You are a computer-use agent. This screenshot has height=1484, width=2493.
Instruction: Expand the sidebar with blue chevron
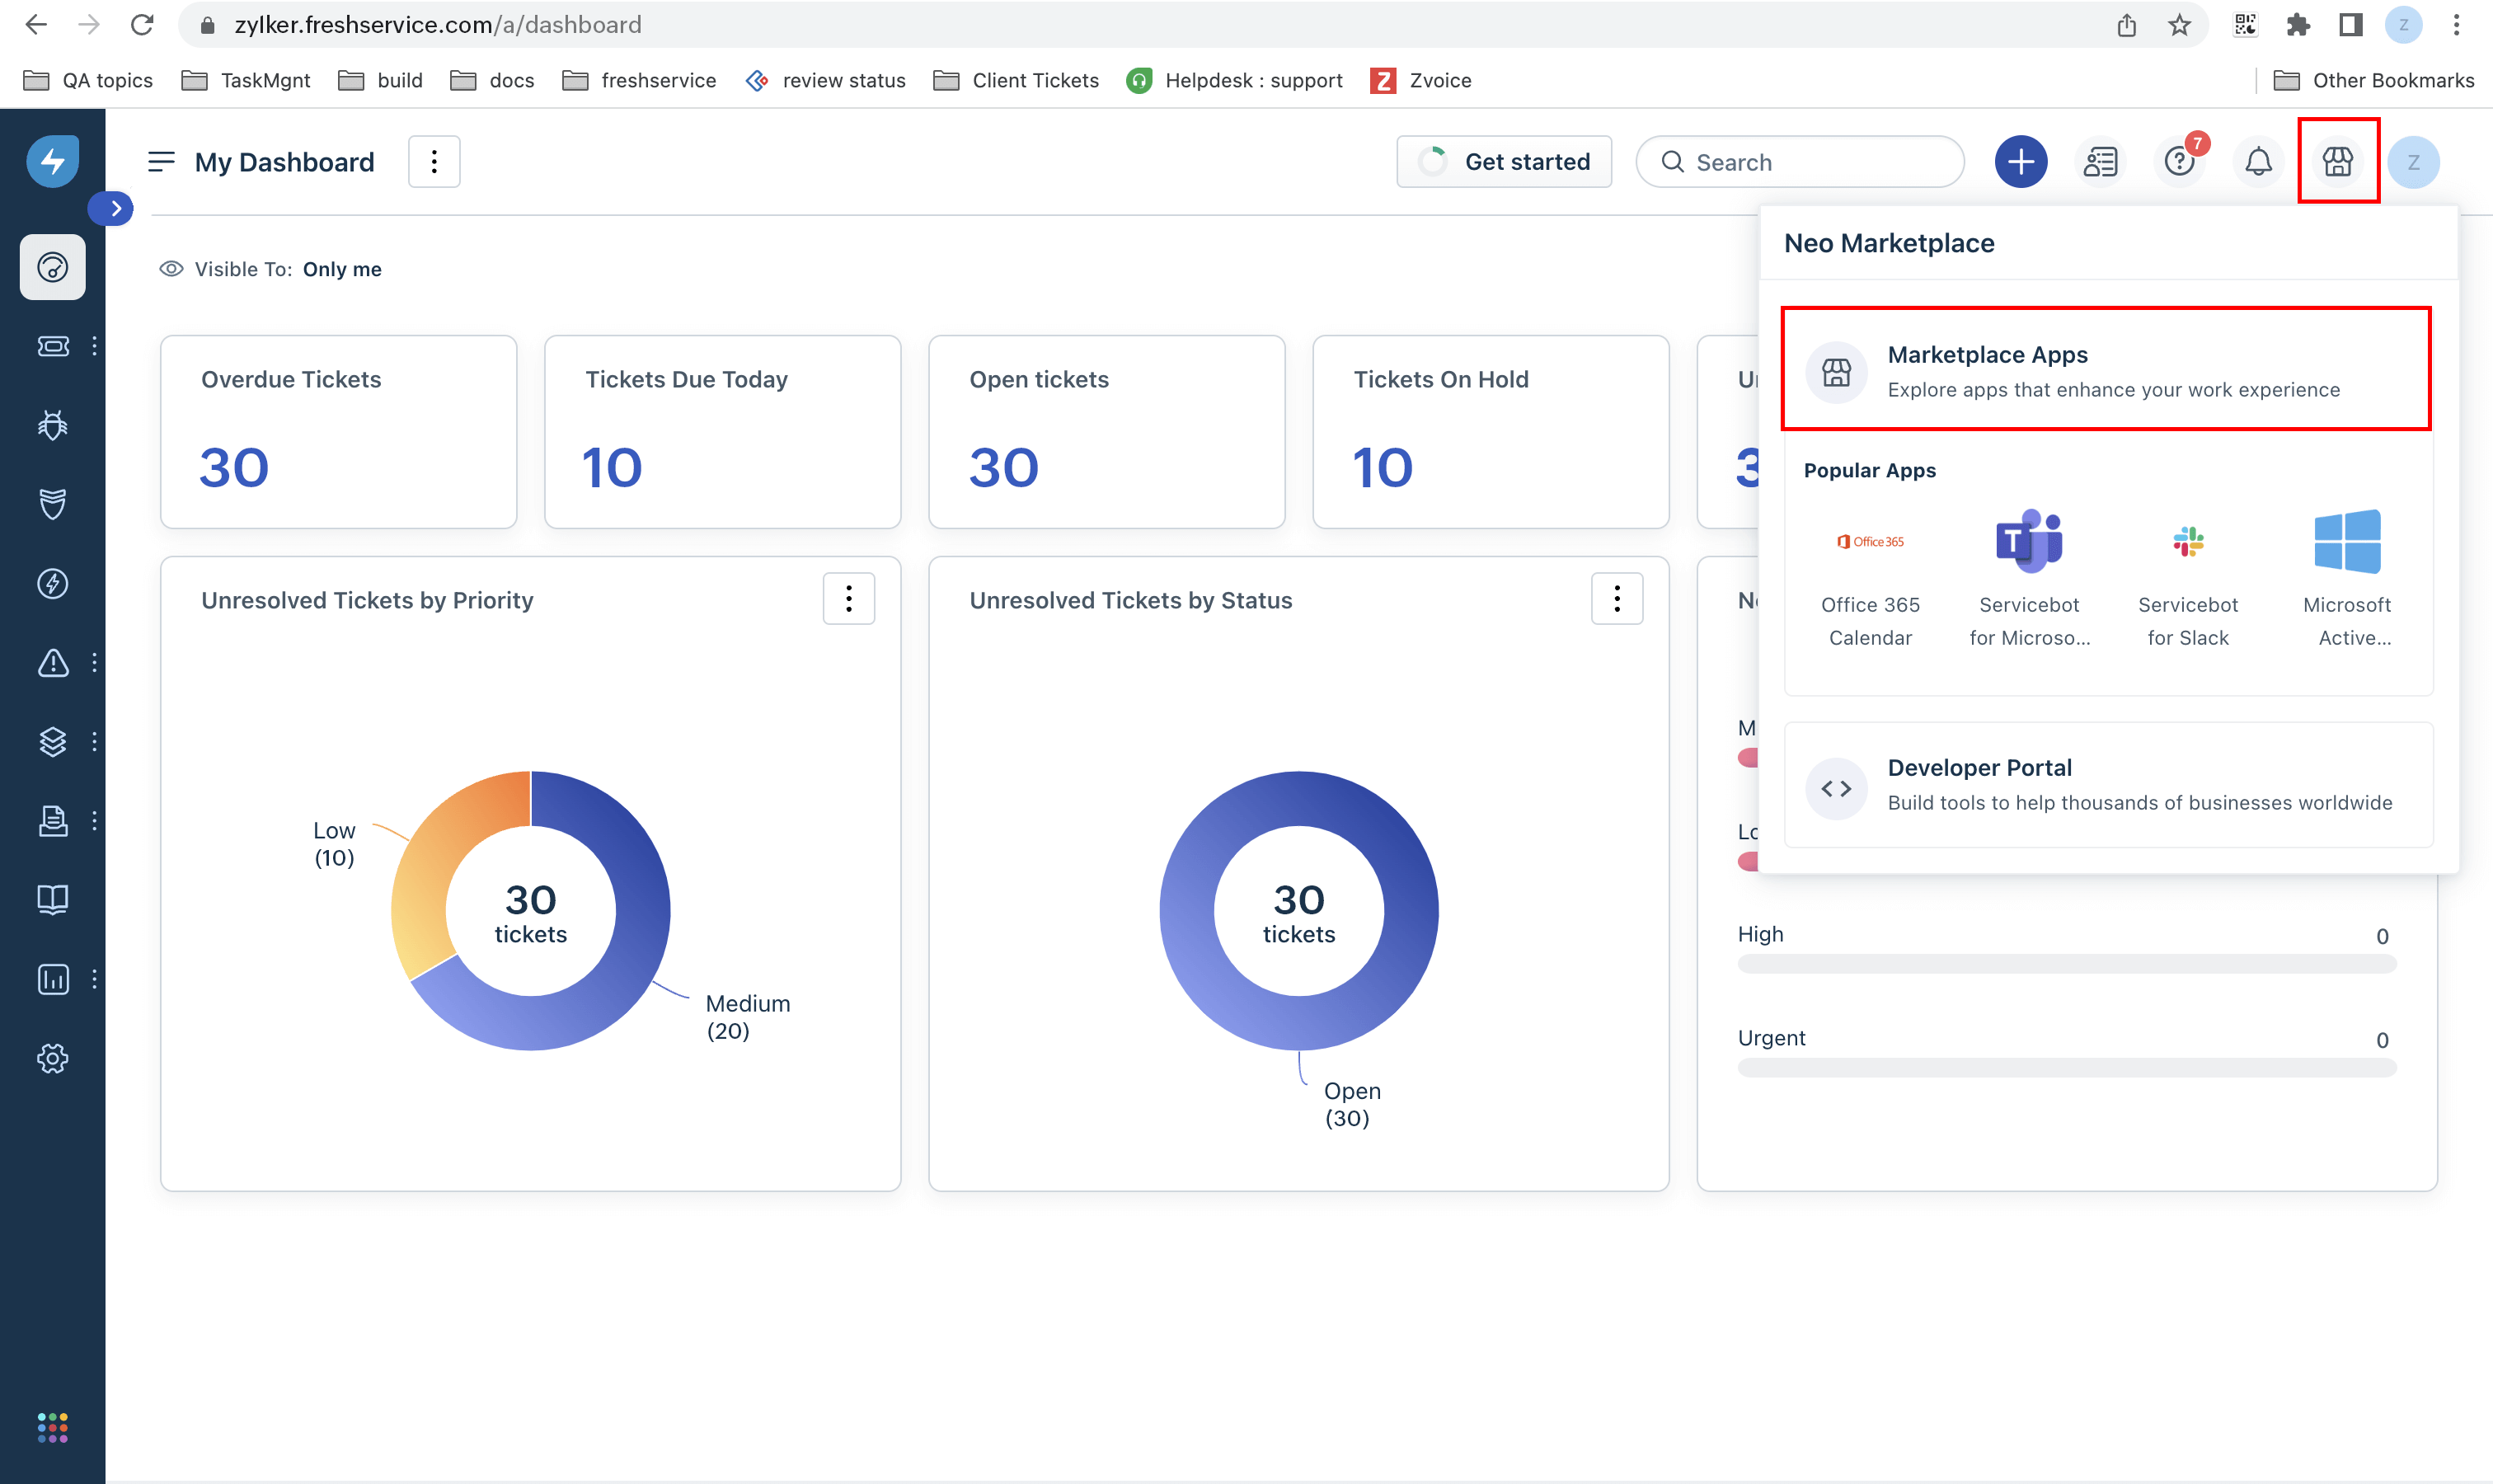click(115, 208)
